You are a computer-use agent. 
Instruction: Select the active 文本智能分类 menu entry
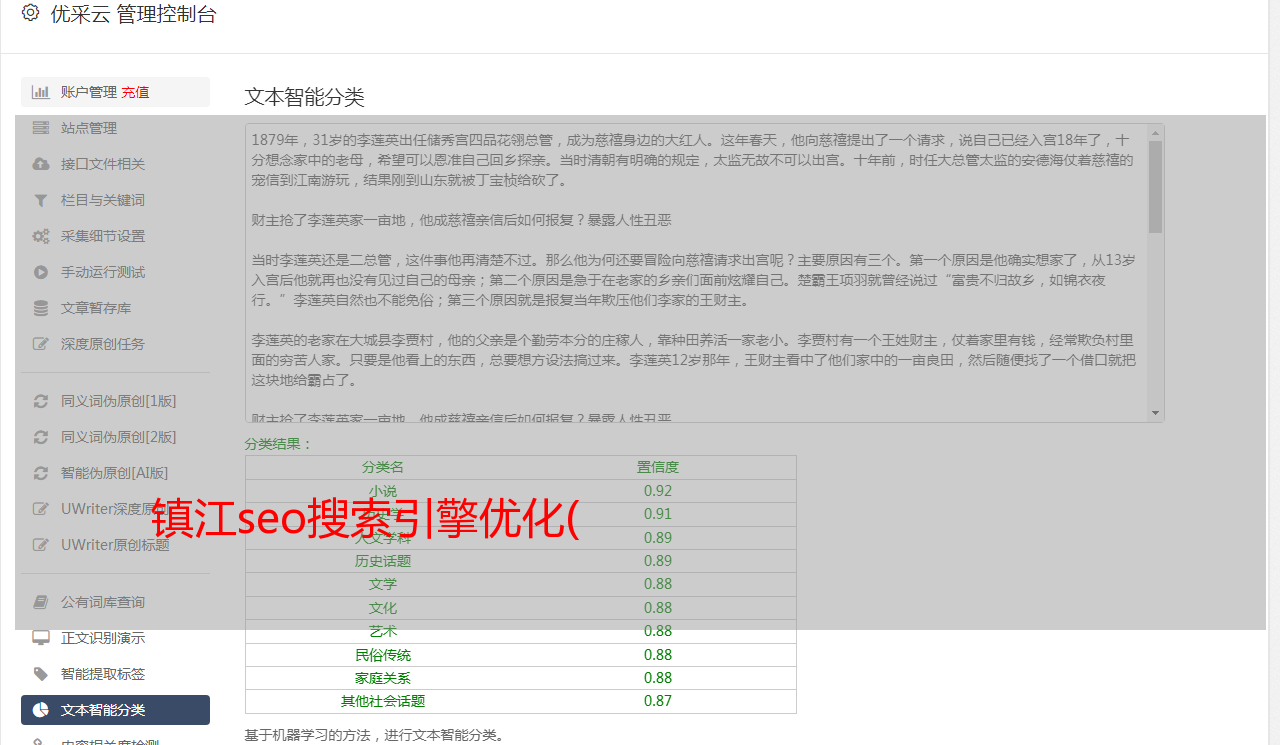point(115,710)
